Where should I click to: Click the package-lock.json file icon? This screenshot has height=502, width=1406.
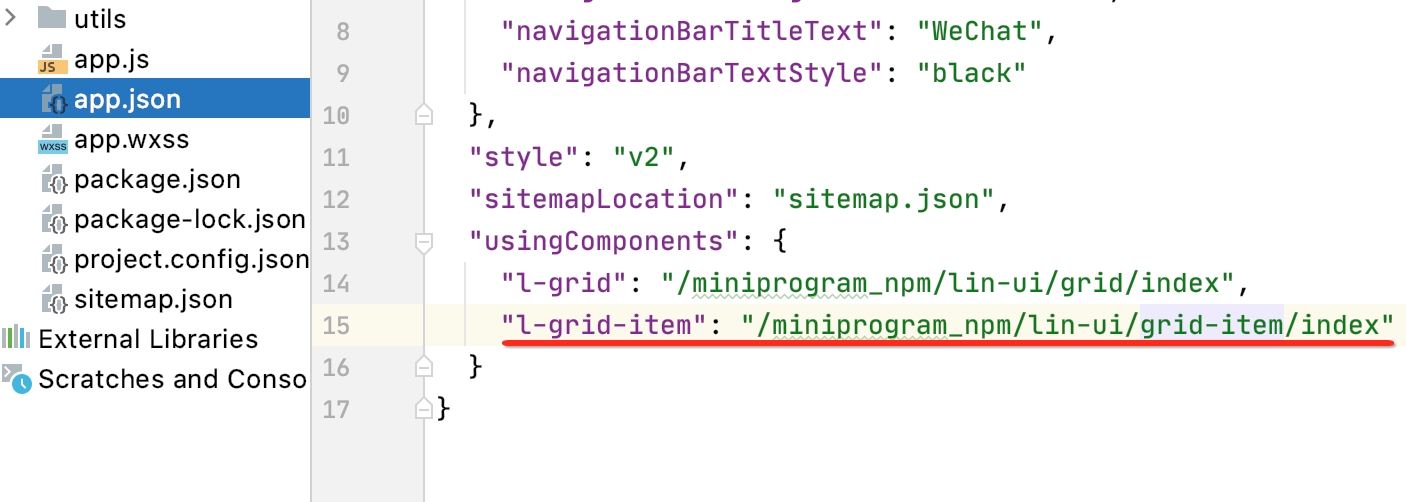click(53, 220)
